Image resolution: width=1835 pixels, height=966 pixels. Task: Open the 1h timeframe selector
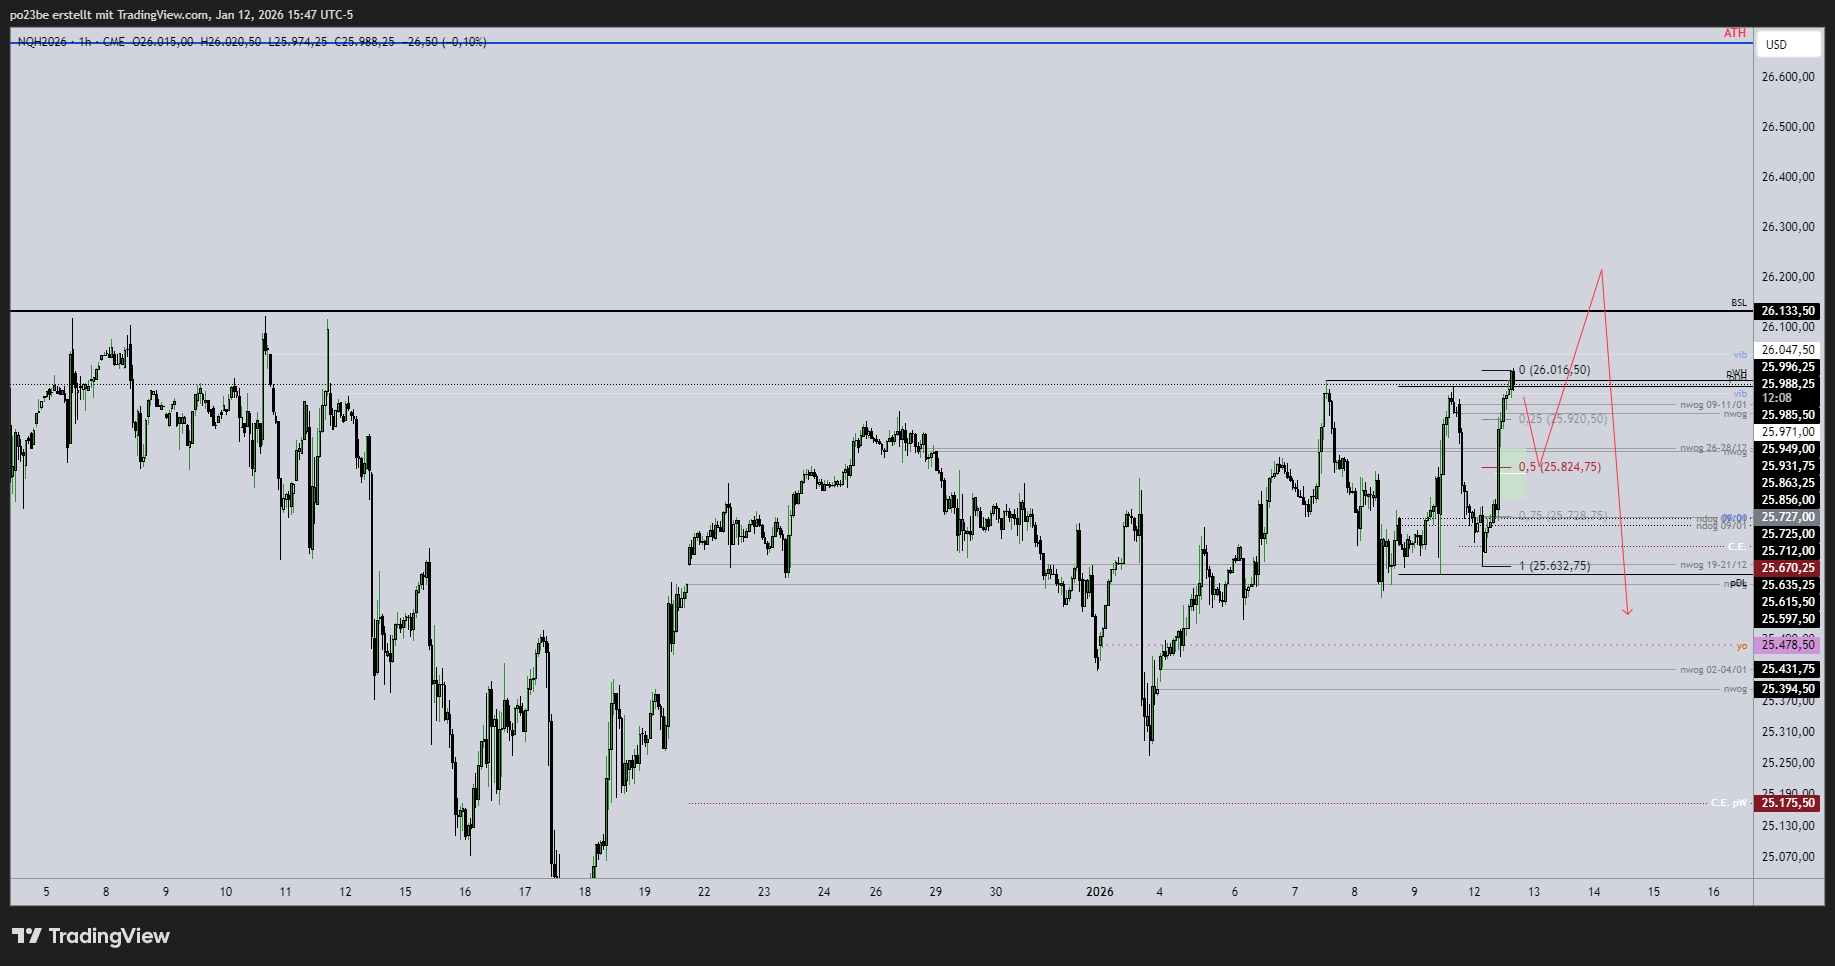[84, 43]
